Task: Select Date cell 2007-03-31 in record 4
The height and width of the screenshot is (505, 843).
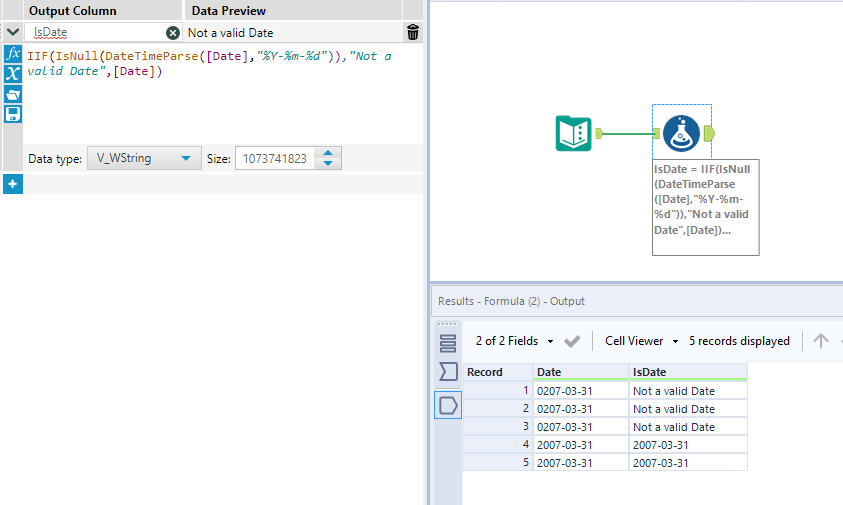Action: [581, 445]
